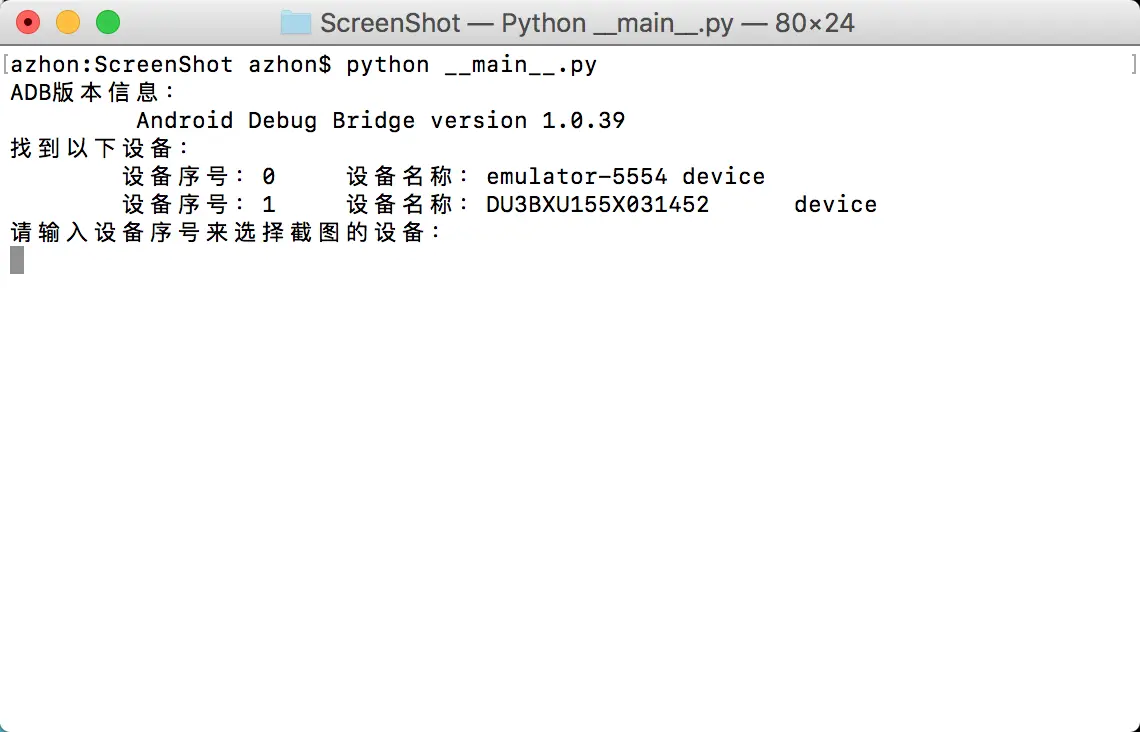Click the "找到以下设备" line
Image resolution: width=1140 pixels, height=732 pixels.
pos(100,149)
